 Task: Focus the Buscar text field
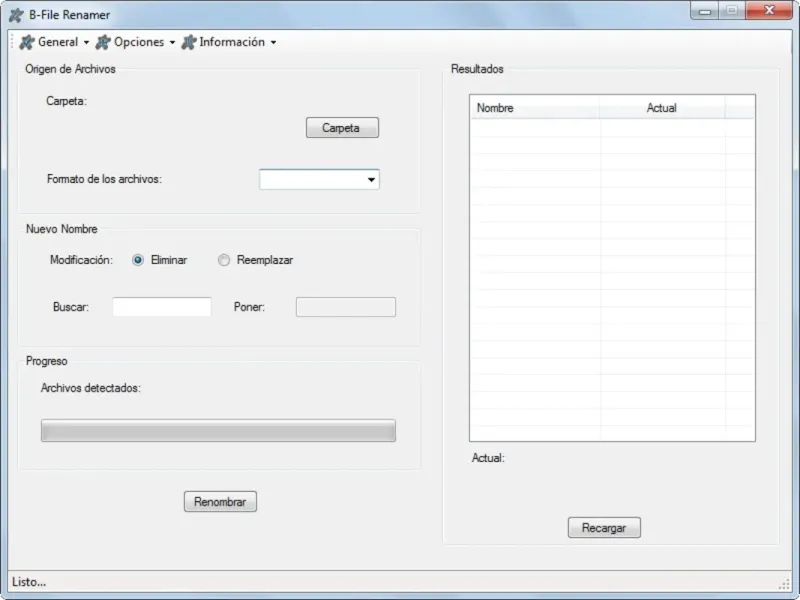pos(162,307)
